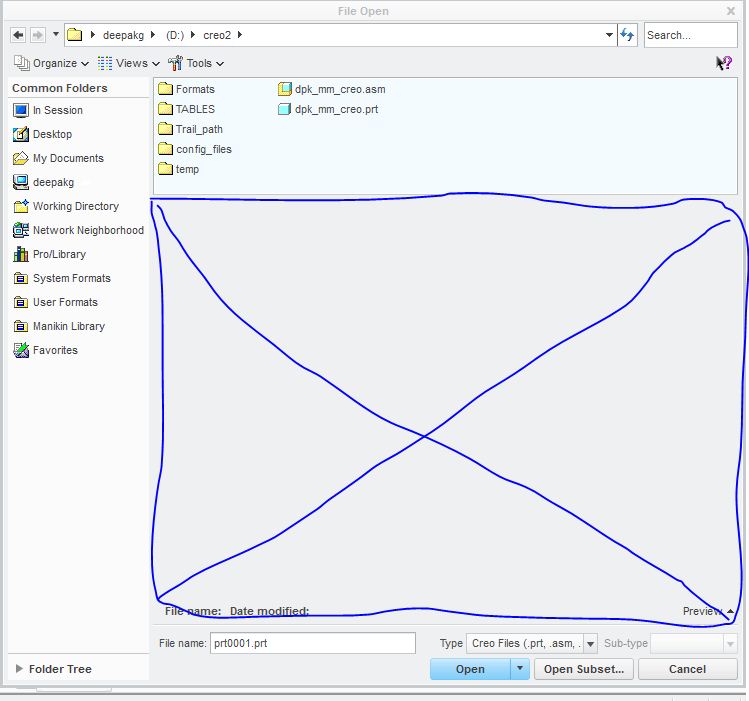Expand the arrow after (D:) in path
Viewport: 749px width, 701px height.
point(193,35)
